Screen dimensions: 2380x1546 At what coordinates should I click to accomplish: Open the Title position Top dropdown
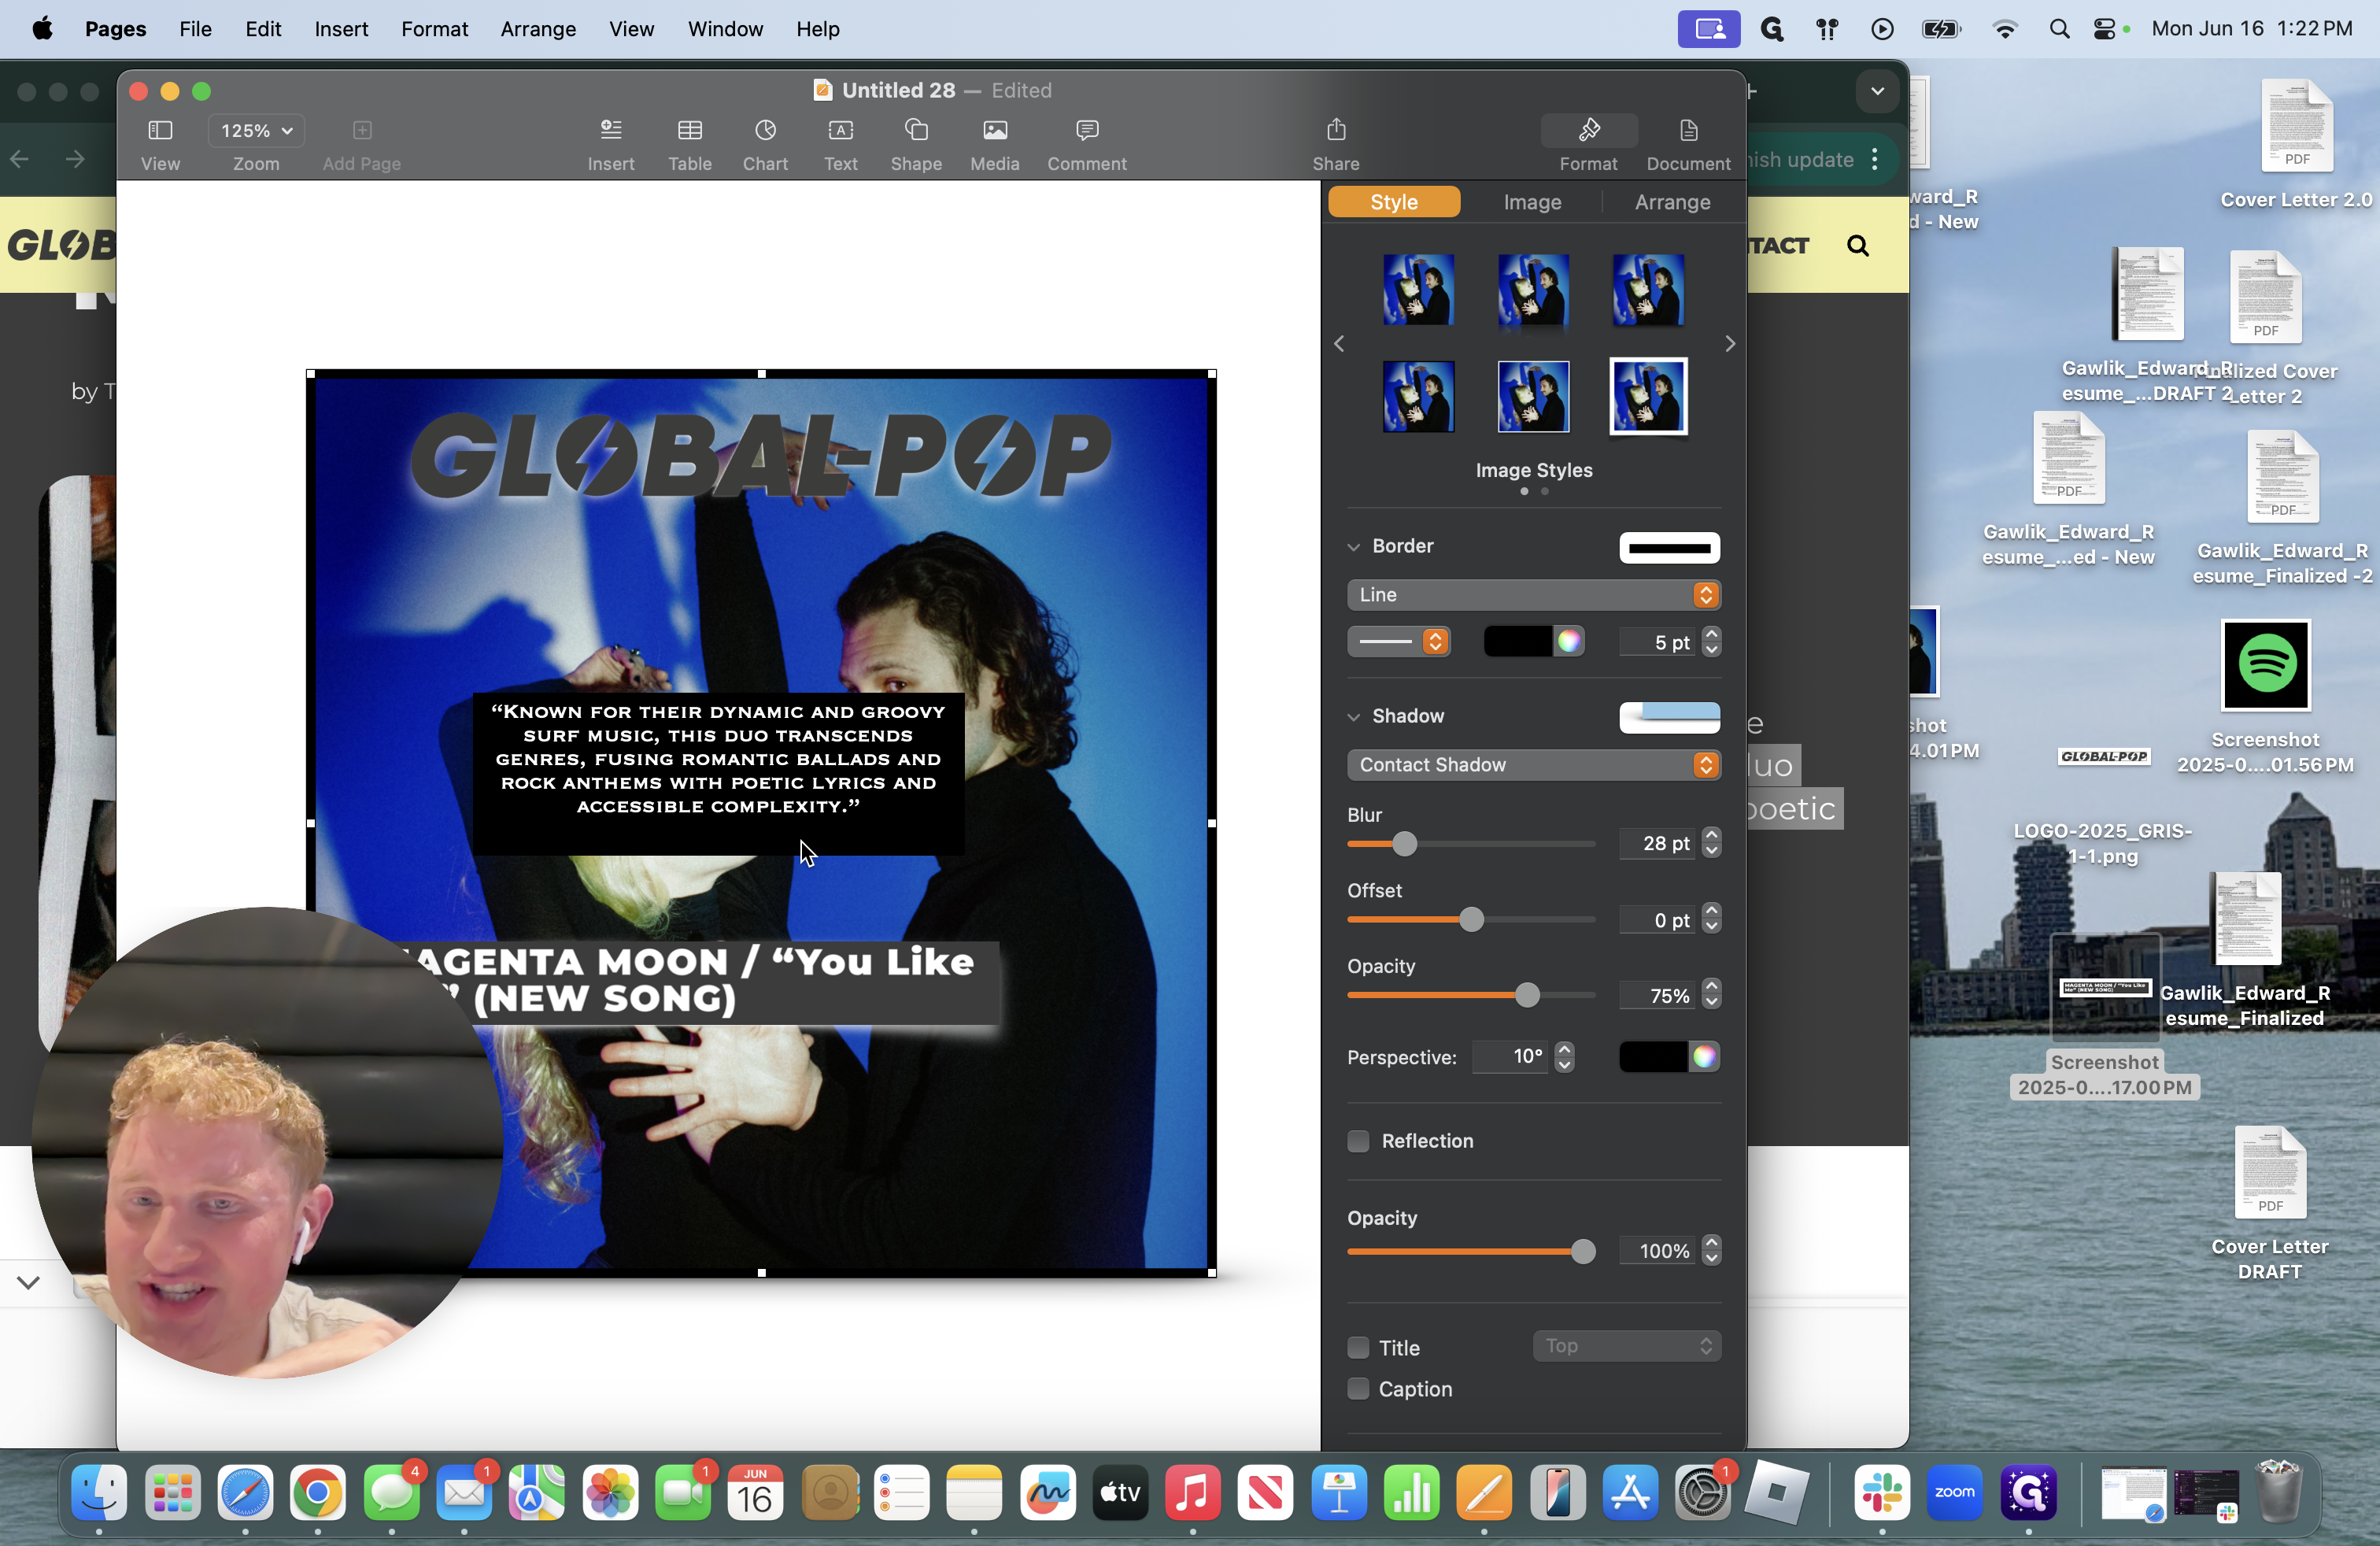[1626, 1346]
